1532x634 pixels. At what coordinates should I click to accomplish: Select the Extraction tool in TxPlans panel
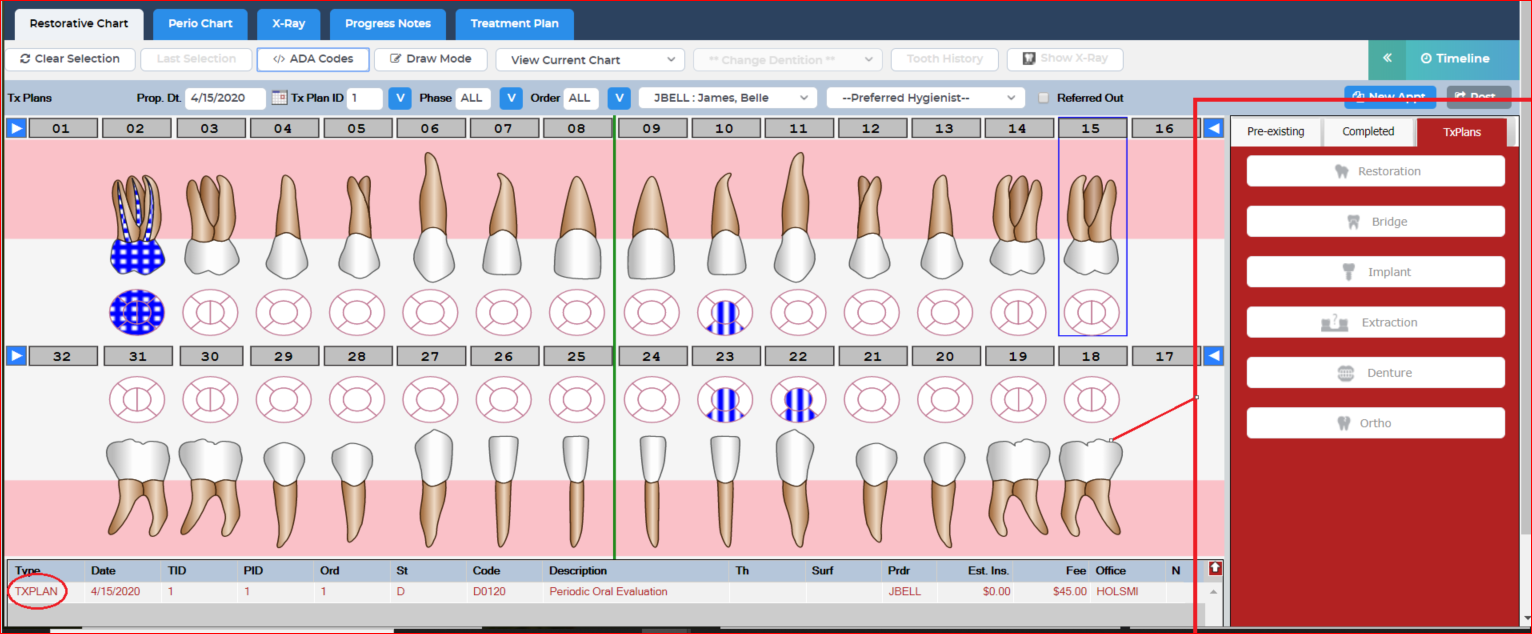[x=1375, y=322]
